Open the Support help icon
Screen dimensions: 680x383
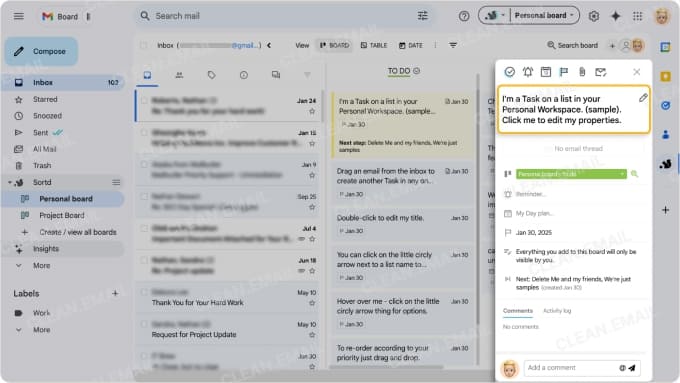(464, 16)
